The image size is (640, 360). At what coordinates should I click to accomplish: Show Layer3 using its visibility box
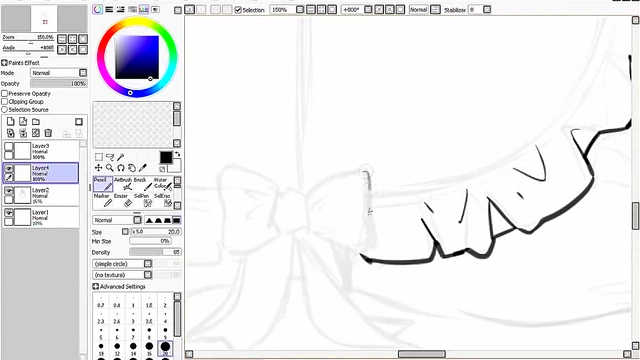coord(9,147)
